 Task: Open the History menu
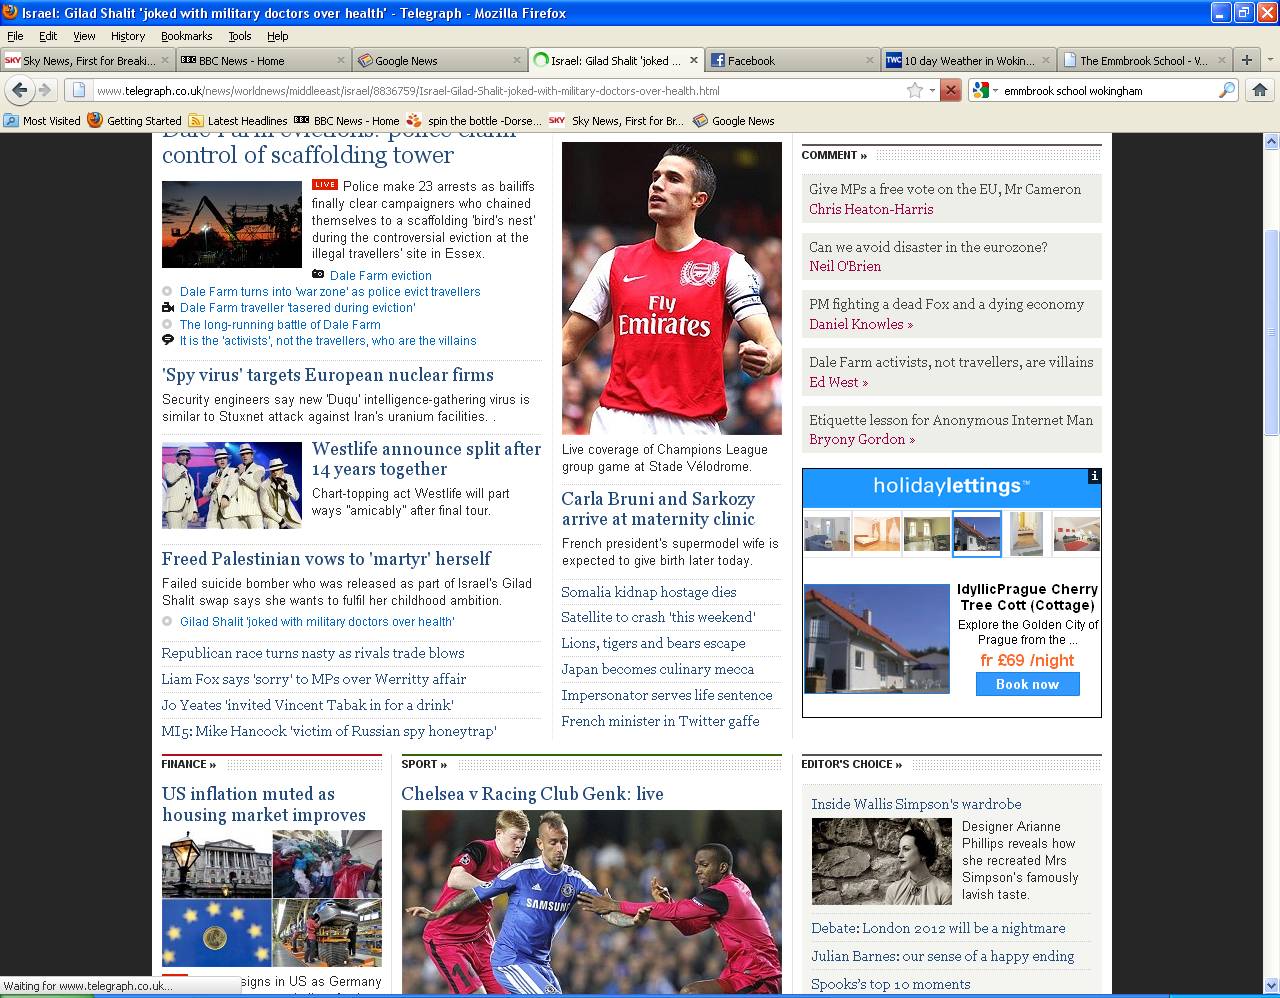tap(128, 36)
